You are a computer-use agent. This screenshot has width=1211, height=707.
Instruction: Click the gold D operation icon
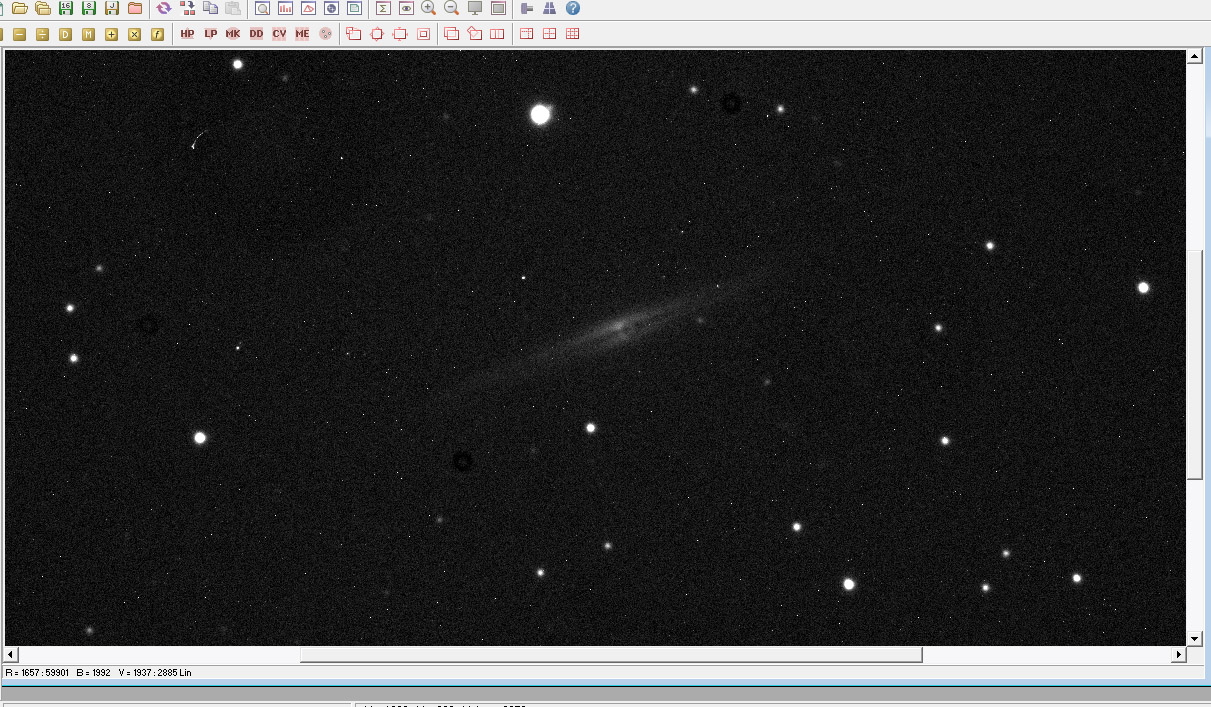(x=65, y=34)
